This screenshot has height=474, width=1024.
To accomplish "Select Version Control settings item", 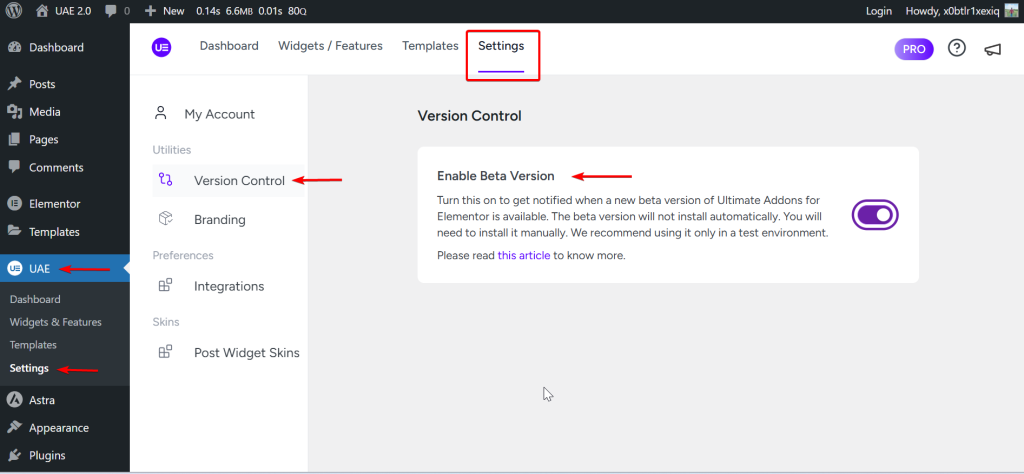I will click(x=228, y=181).
